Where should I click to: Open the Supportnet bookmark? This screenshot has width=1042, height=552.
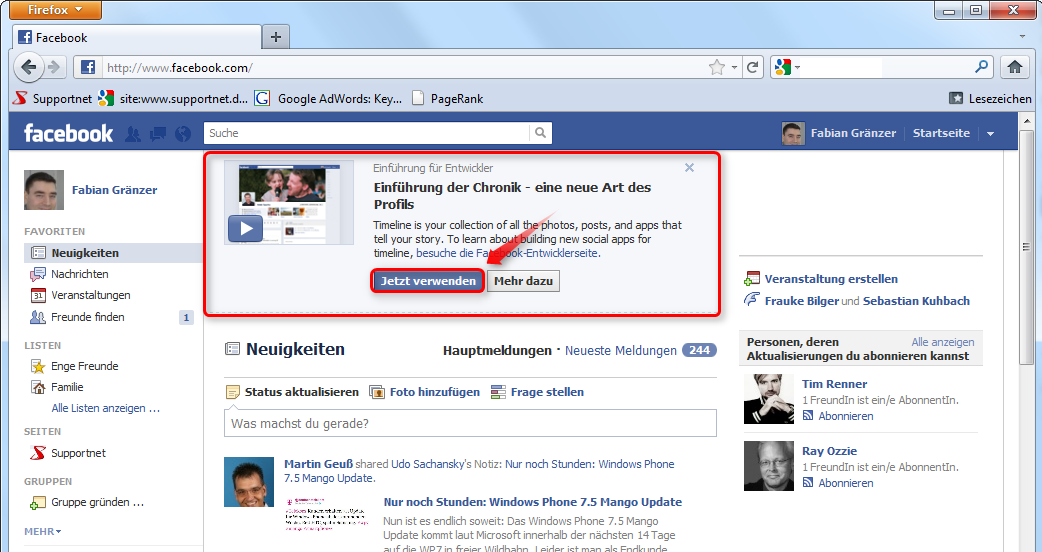(x=52, y=98)
